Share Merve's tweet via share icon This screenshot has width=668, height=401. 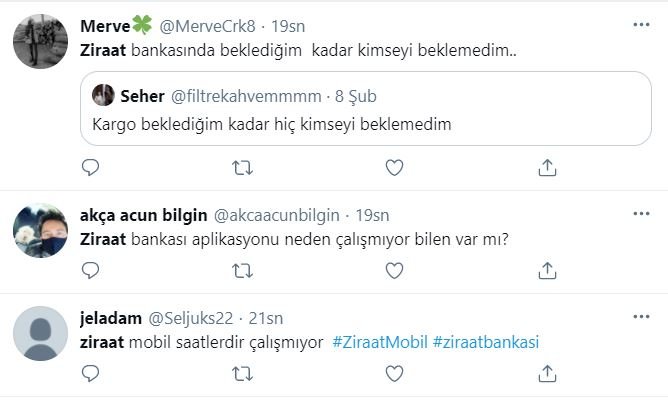point(547,167)
